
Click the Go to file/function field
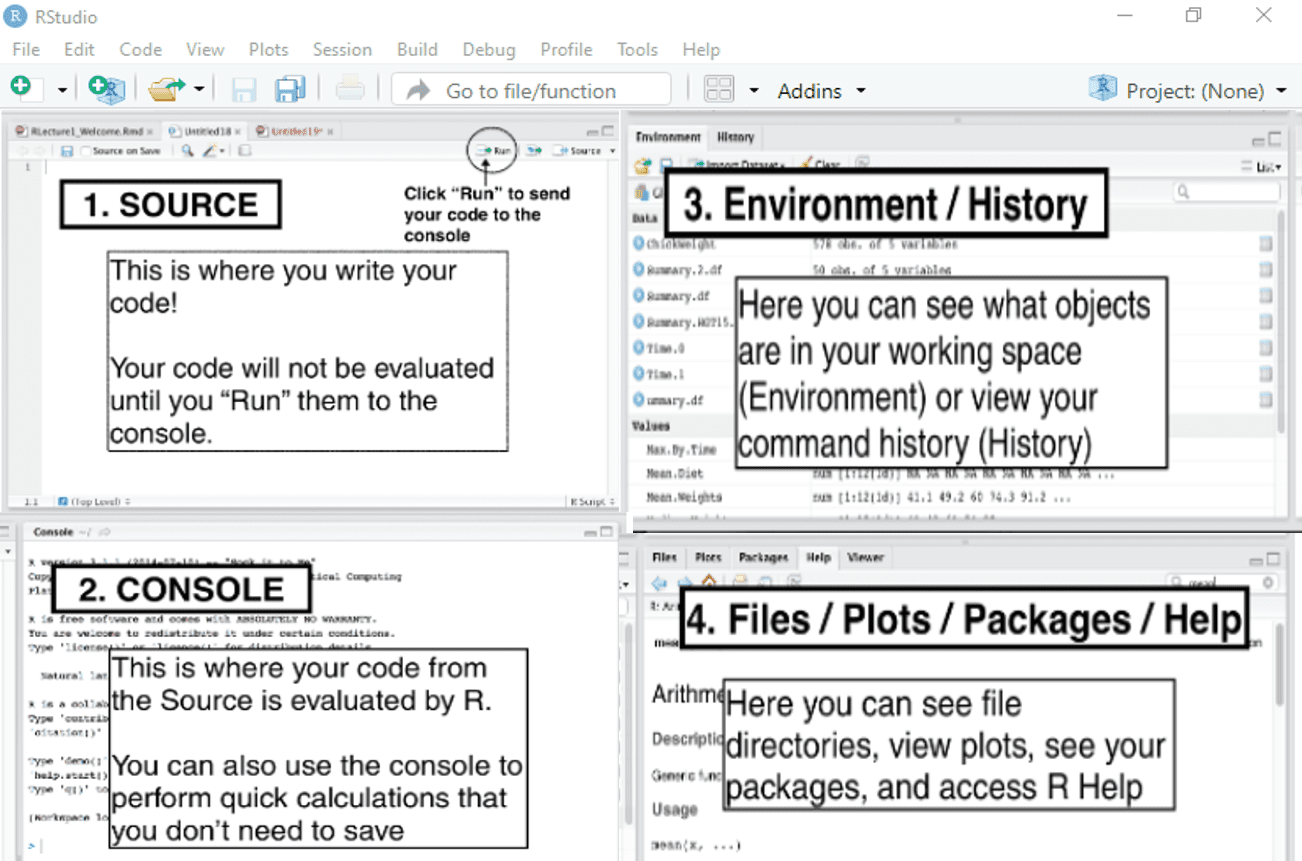coord(531,90)
